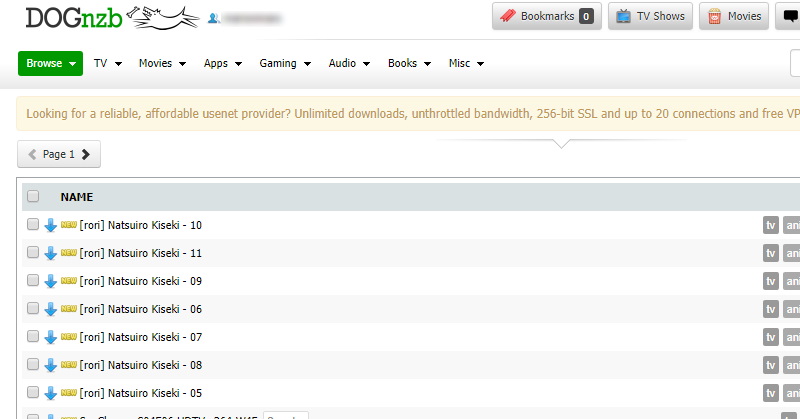Screen dimensions: 800x419
Task: Select checkbox for Natsuiro Kiseki - 07
Action: click(x=33, y=337)
